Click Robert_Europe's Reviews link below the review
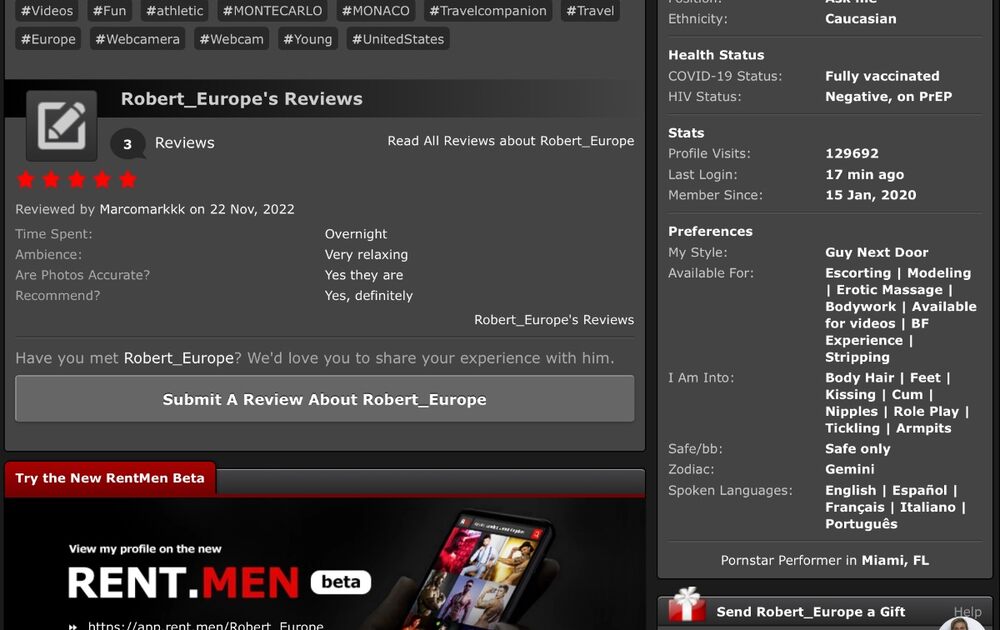 553,320
